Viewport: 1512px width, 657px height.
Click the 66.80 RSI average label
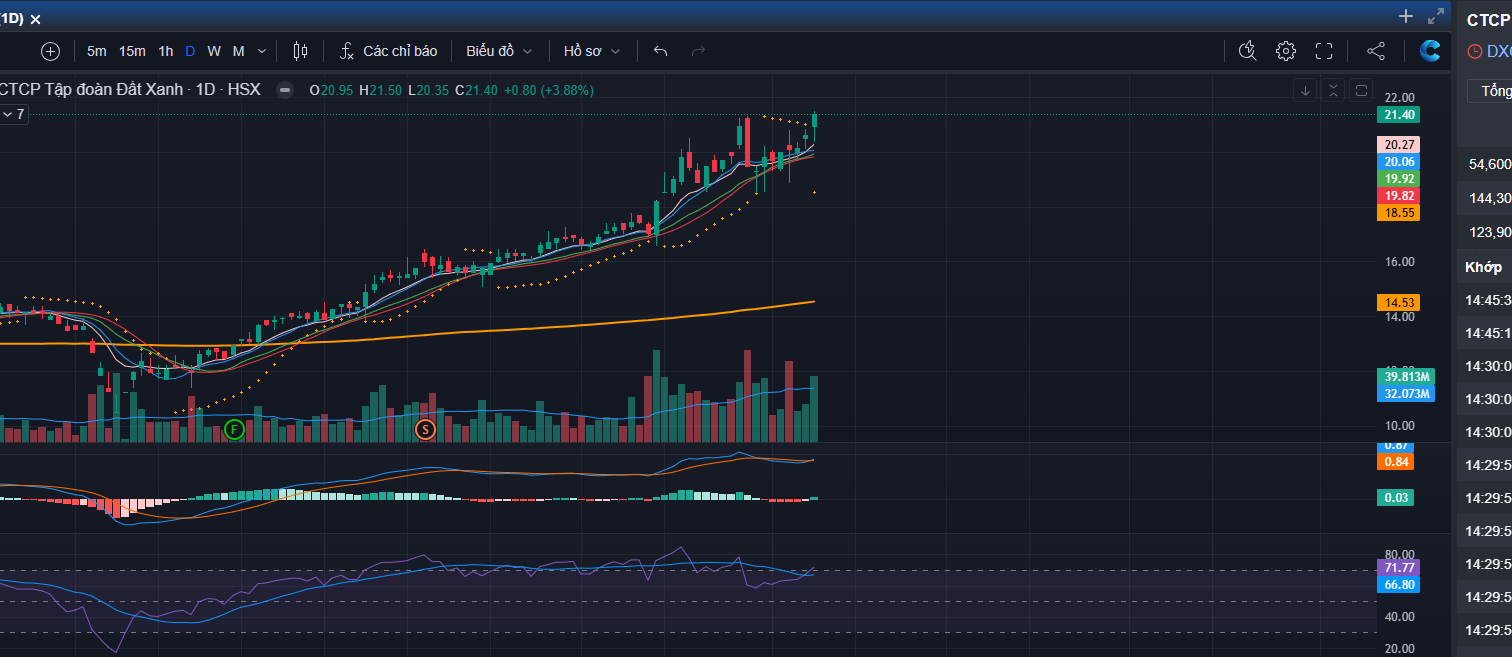click(1399, 585)
